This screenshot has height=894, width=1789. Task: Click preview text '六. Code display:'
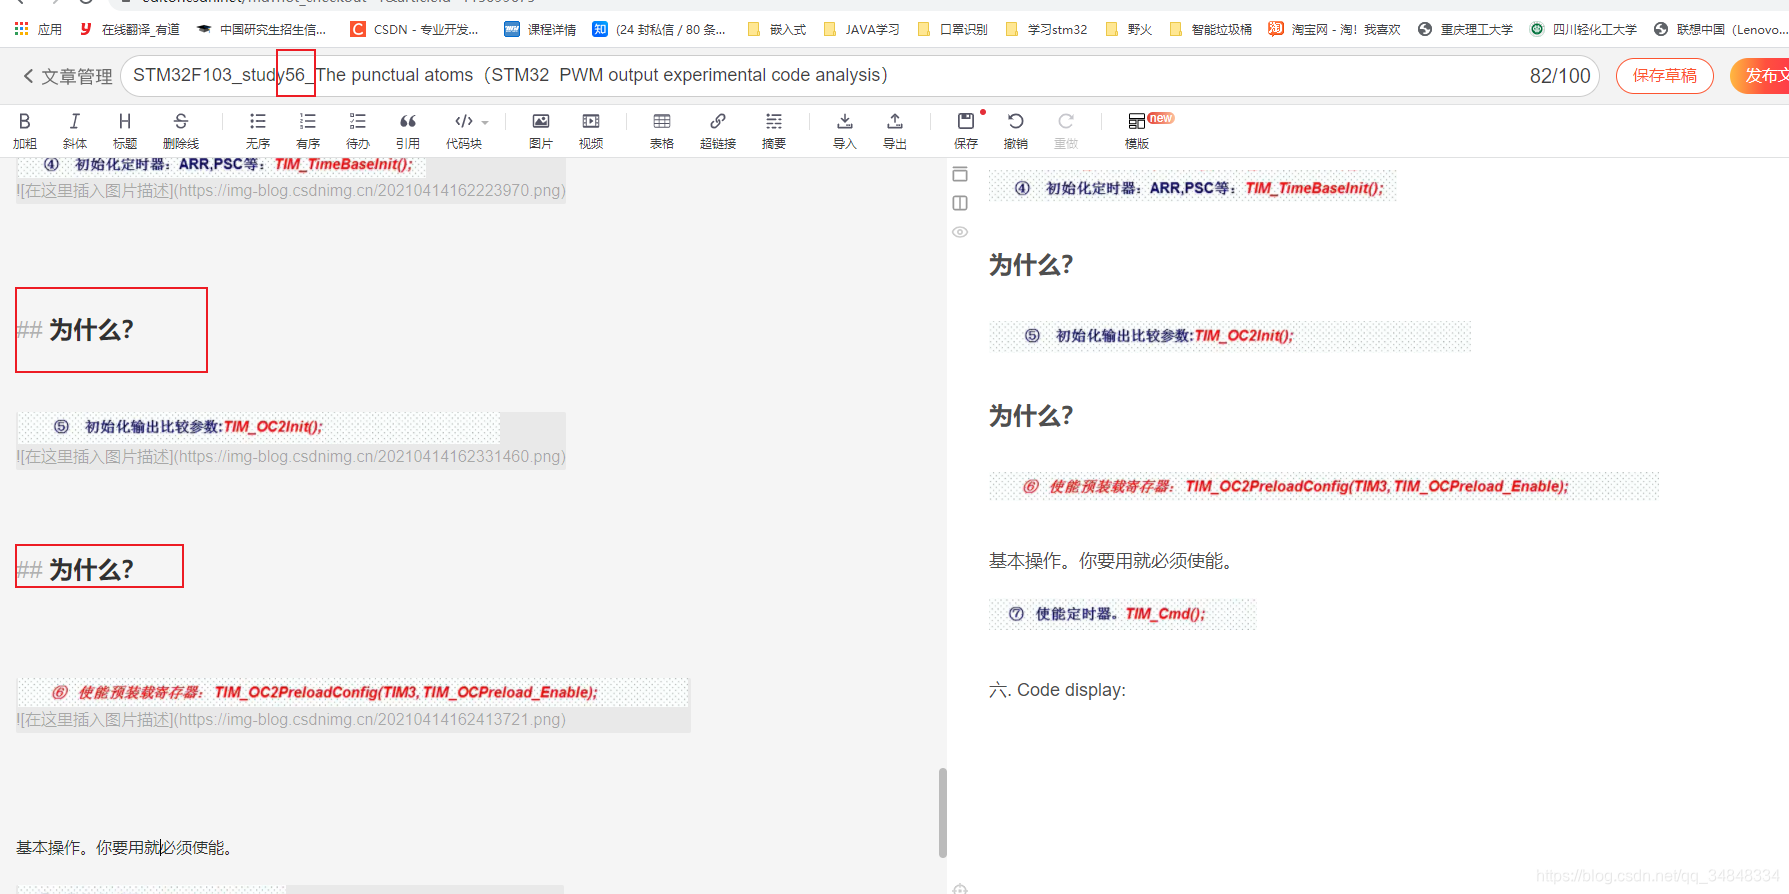point(1057,690)
